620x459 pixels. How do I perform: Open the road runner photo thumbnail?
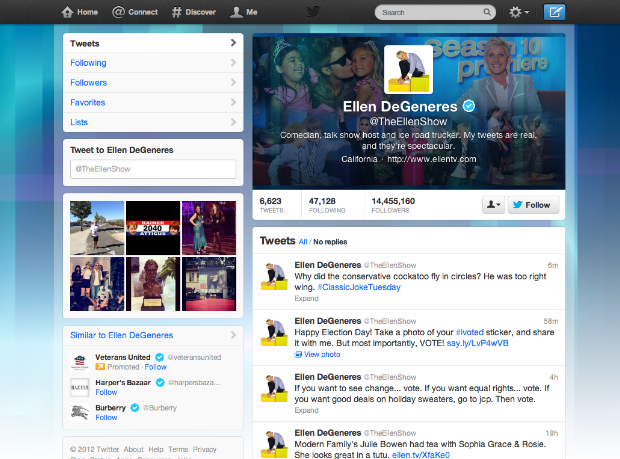pos(97,228)
